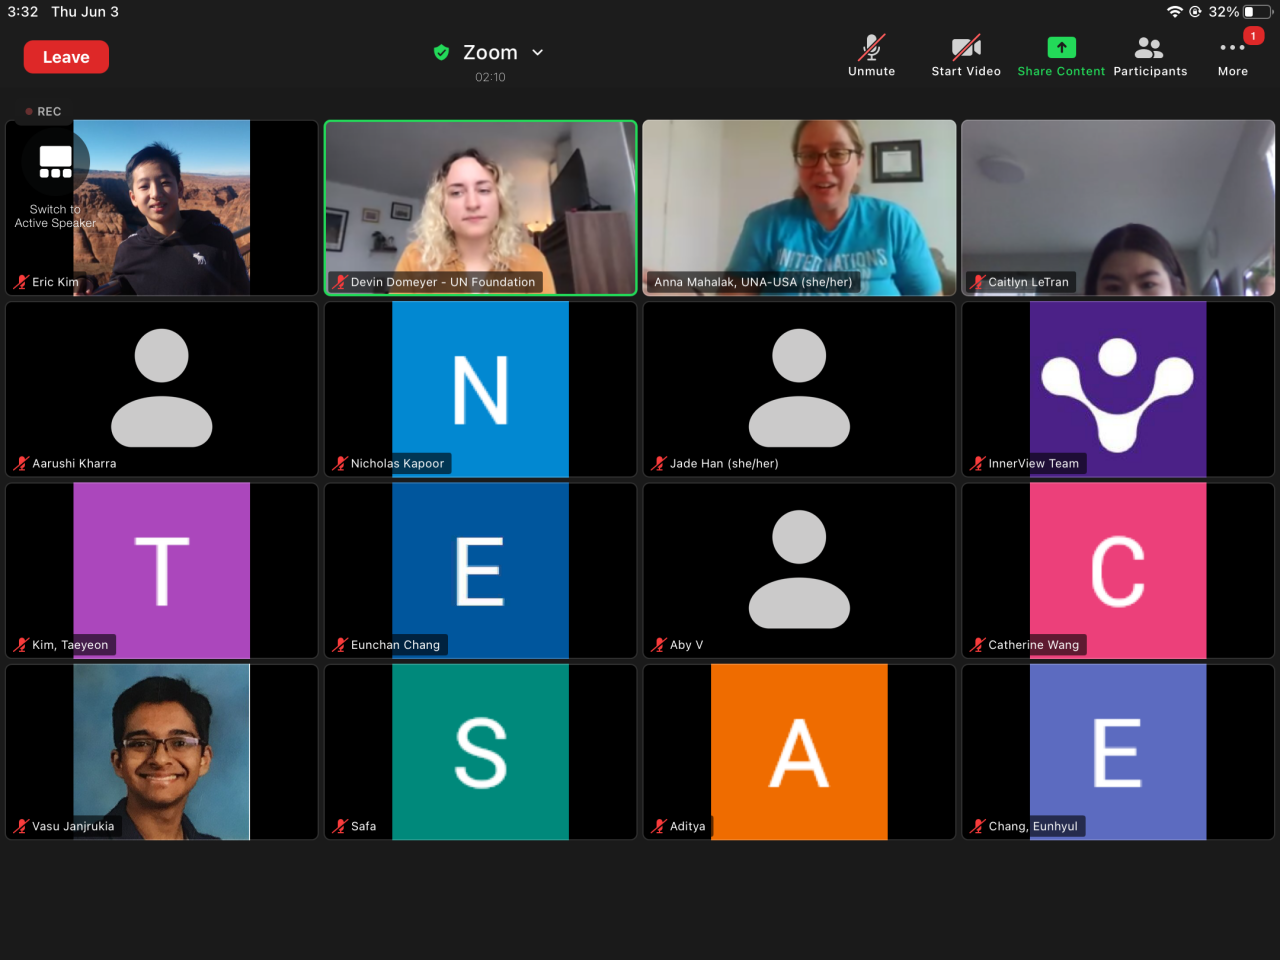Tap muted mic icon beside Devin Domeyer
The image size is (1280, 960).
click(x=340, y=282)
